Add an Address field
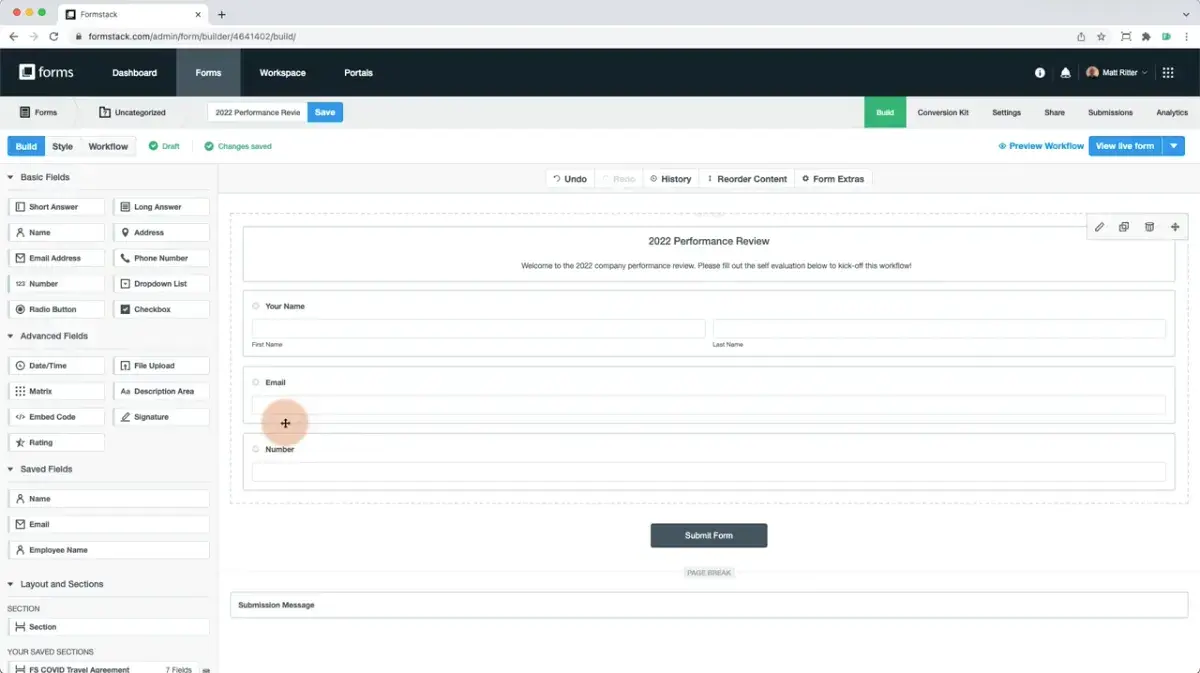The height and width of the screenshot is (673, 1200). pos(161,232)
